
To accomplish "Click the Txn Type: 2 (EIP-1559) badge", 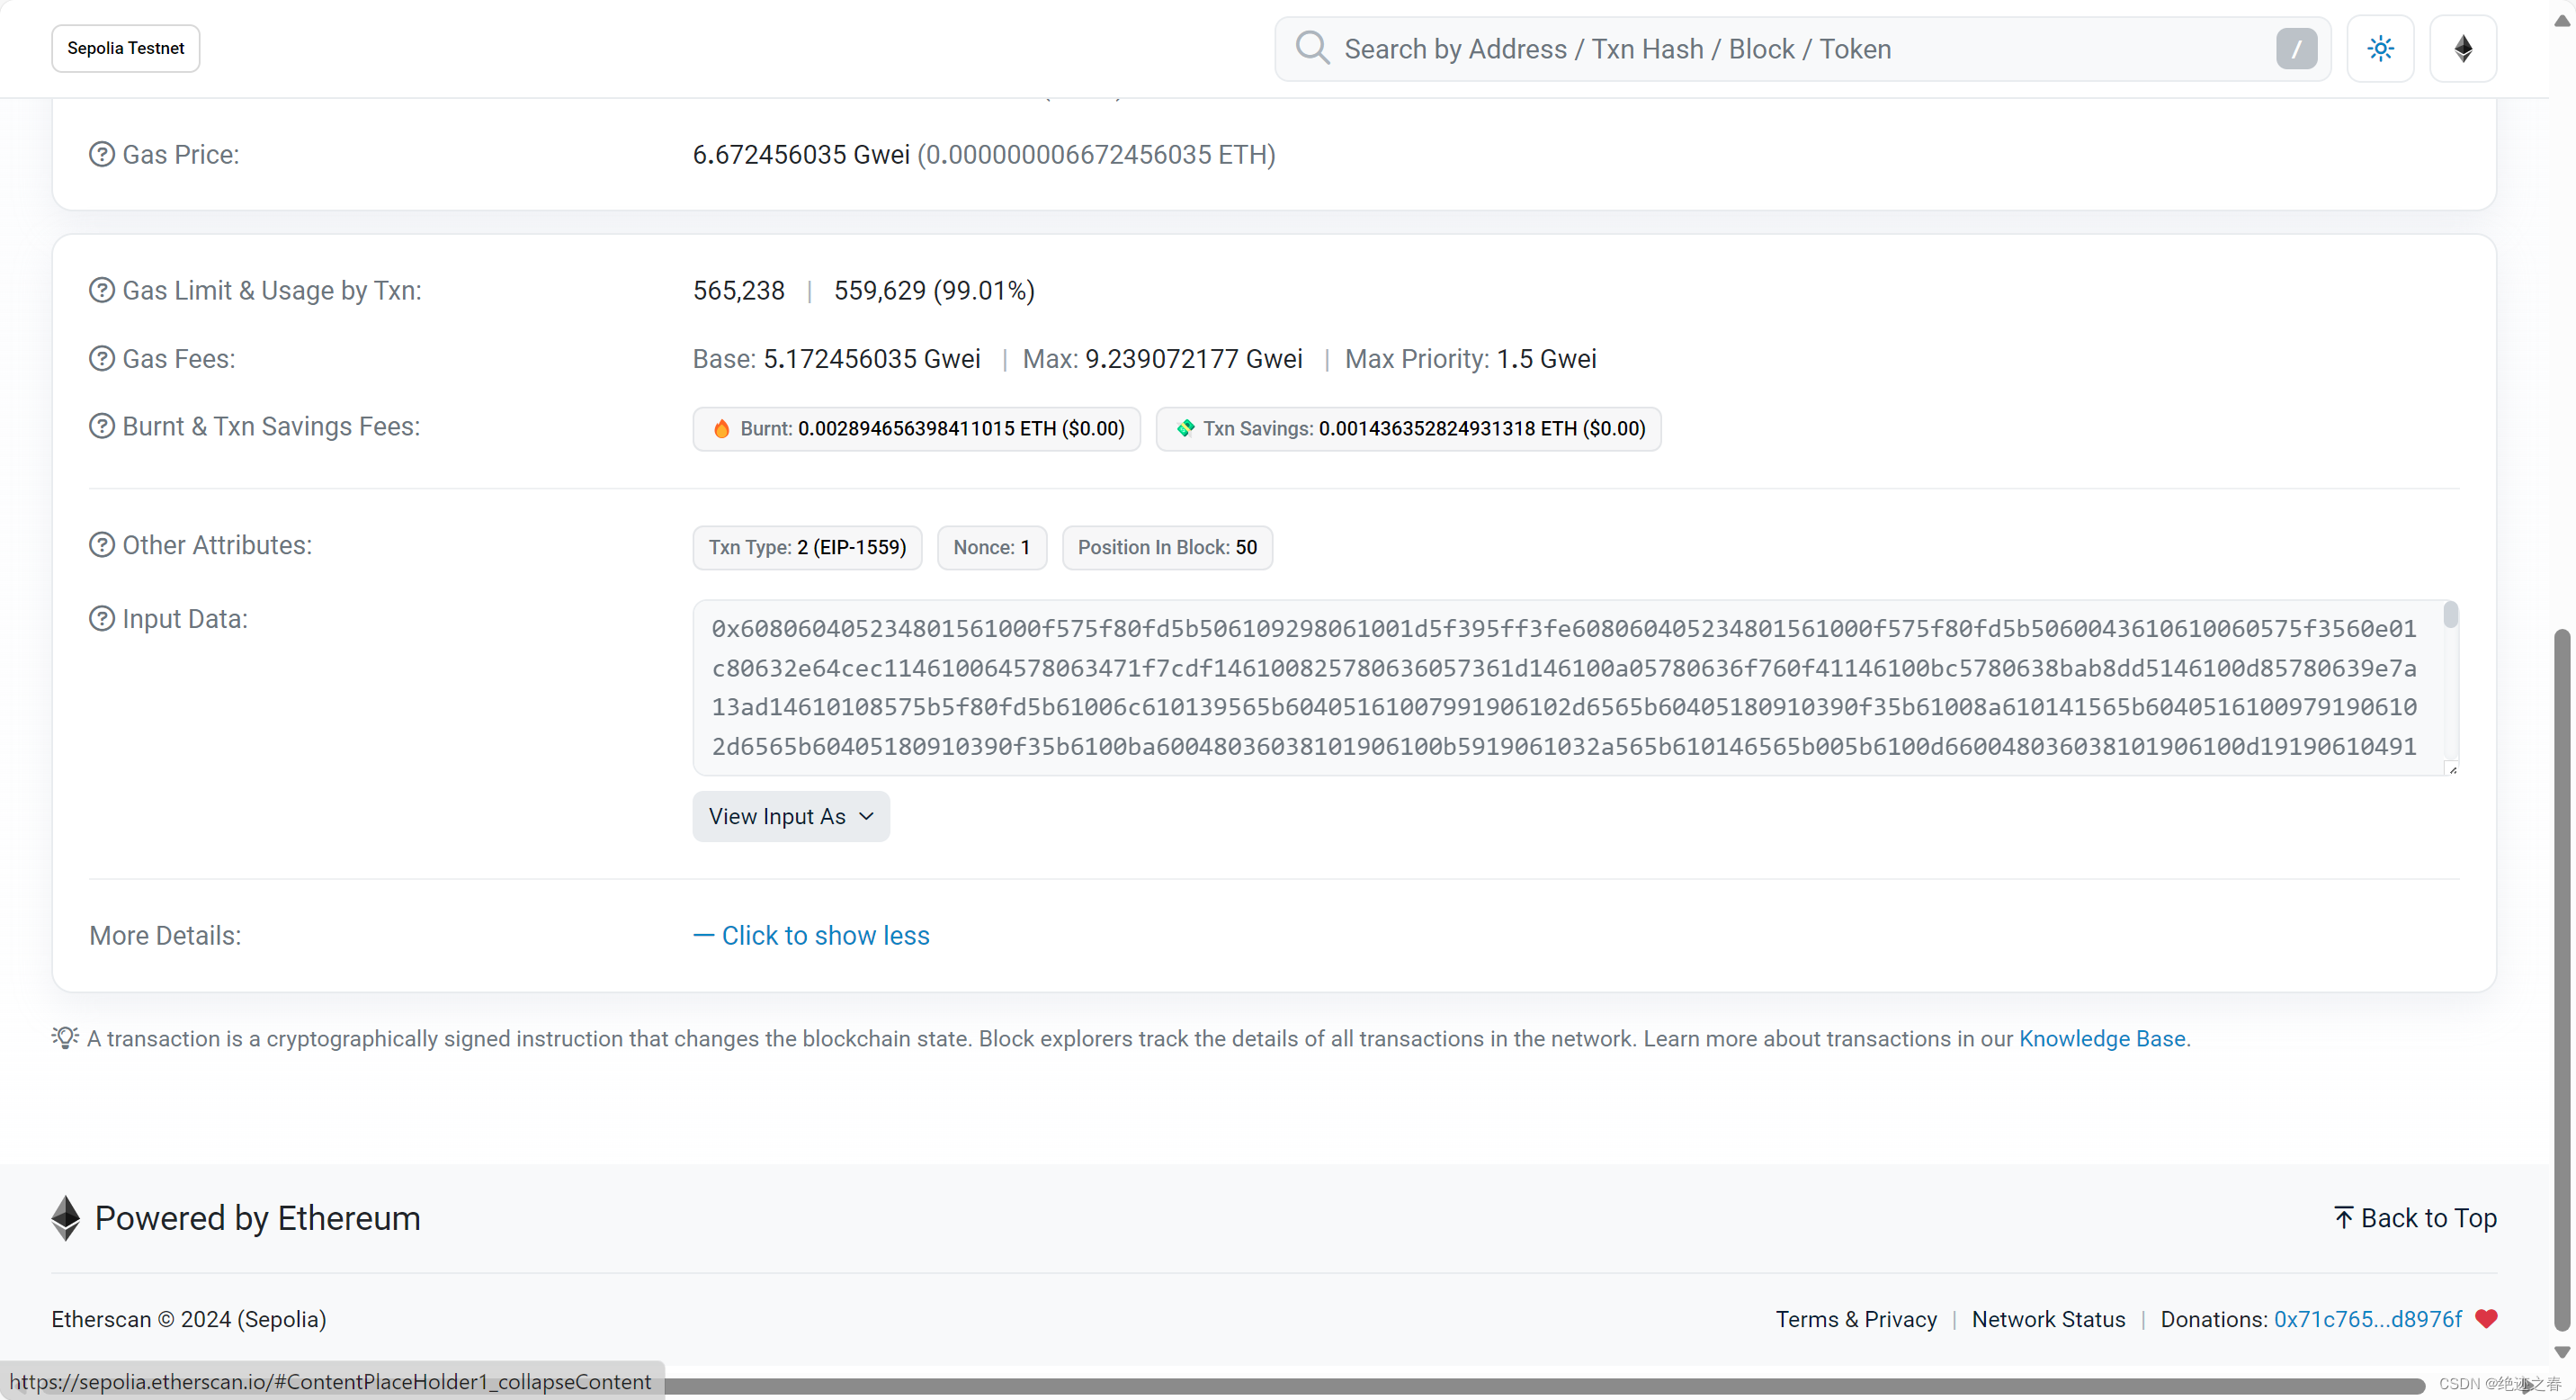I will click(807, 547).
